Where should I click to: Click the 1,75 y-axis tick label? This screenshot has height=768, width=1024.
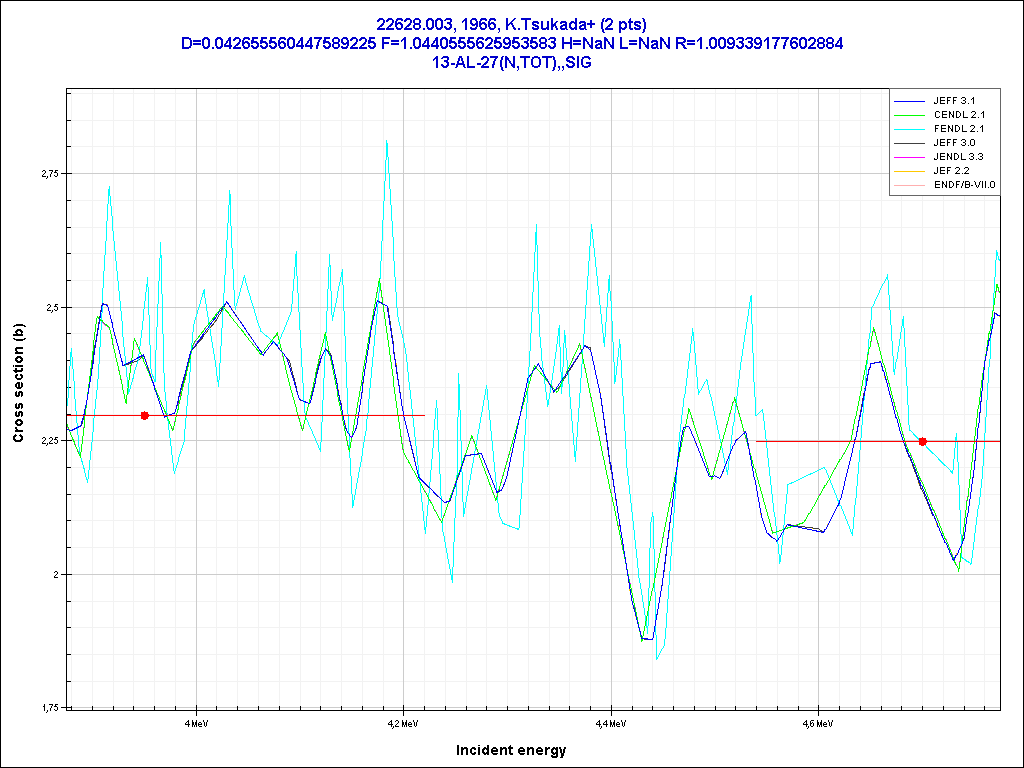[x=50, y=708]
